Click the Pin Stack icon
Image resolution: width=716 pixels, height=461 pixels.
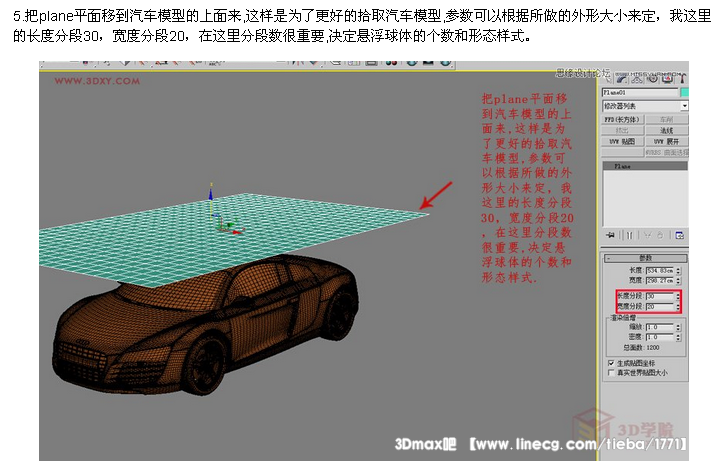pos(610,235)
